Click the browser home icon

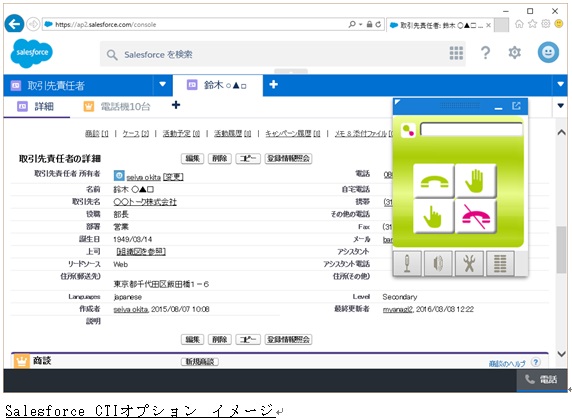click(519, 24)
